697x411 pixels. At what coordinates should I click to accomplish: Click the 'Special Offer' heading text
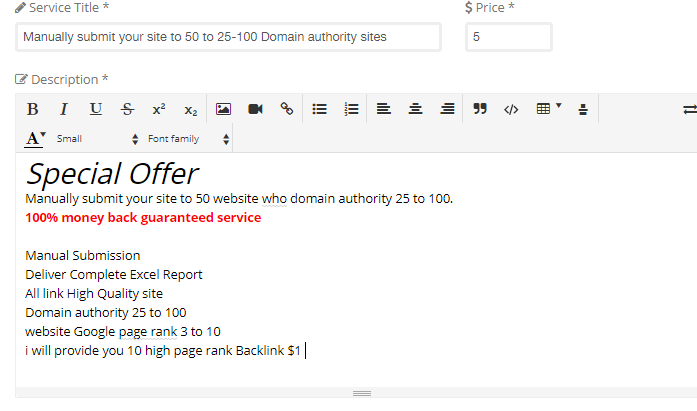click(x=112, y=174)
